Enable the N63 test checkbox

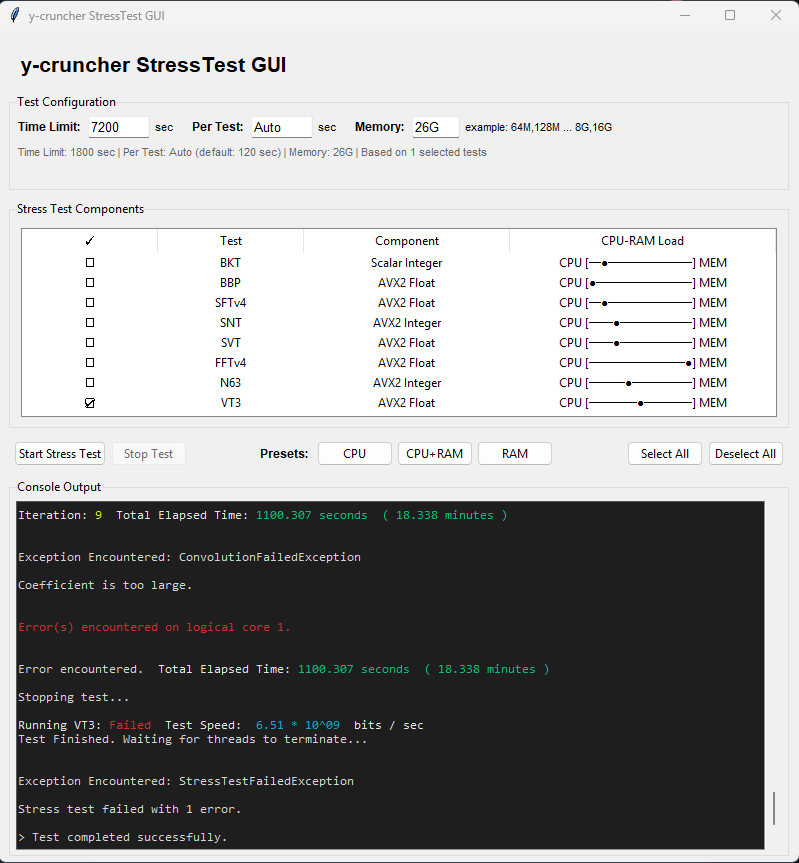tap(90, 383)
